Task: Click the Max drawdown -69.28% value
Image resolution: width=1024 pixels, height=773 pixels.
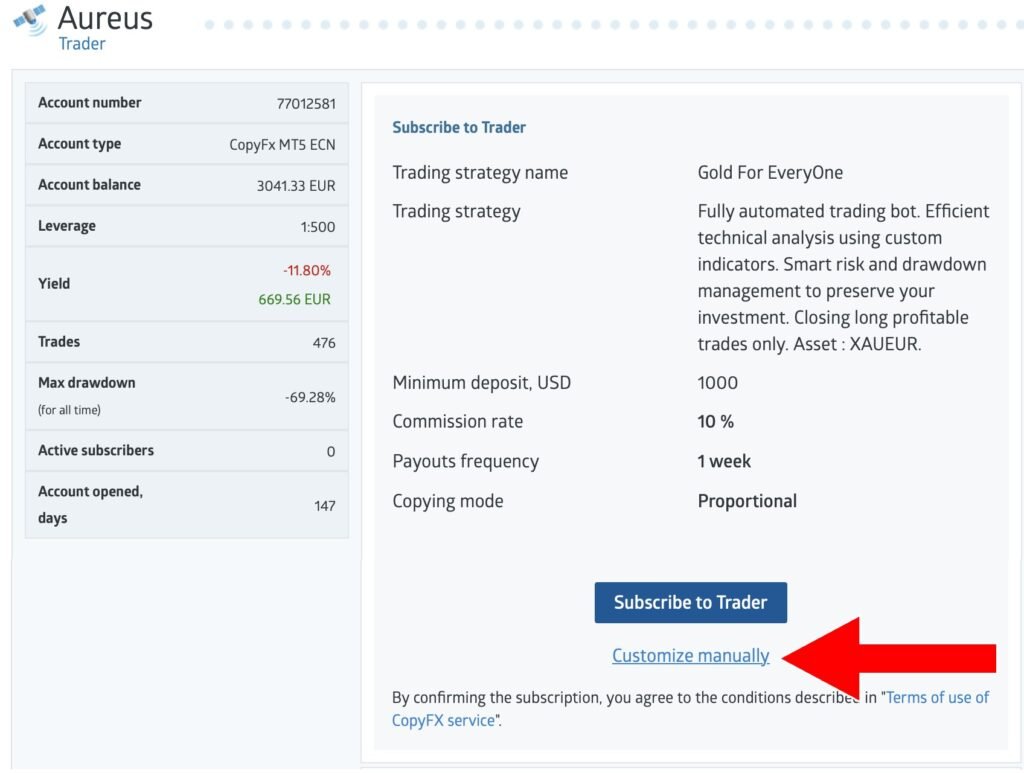Action: pos(309,397)
